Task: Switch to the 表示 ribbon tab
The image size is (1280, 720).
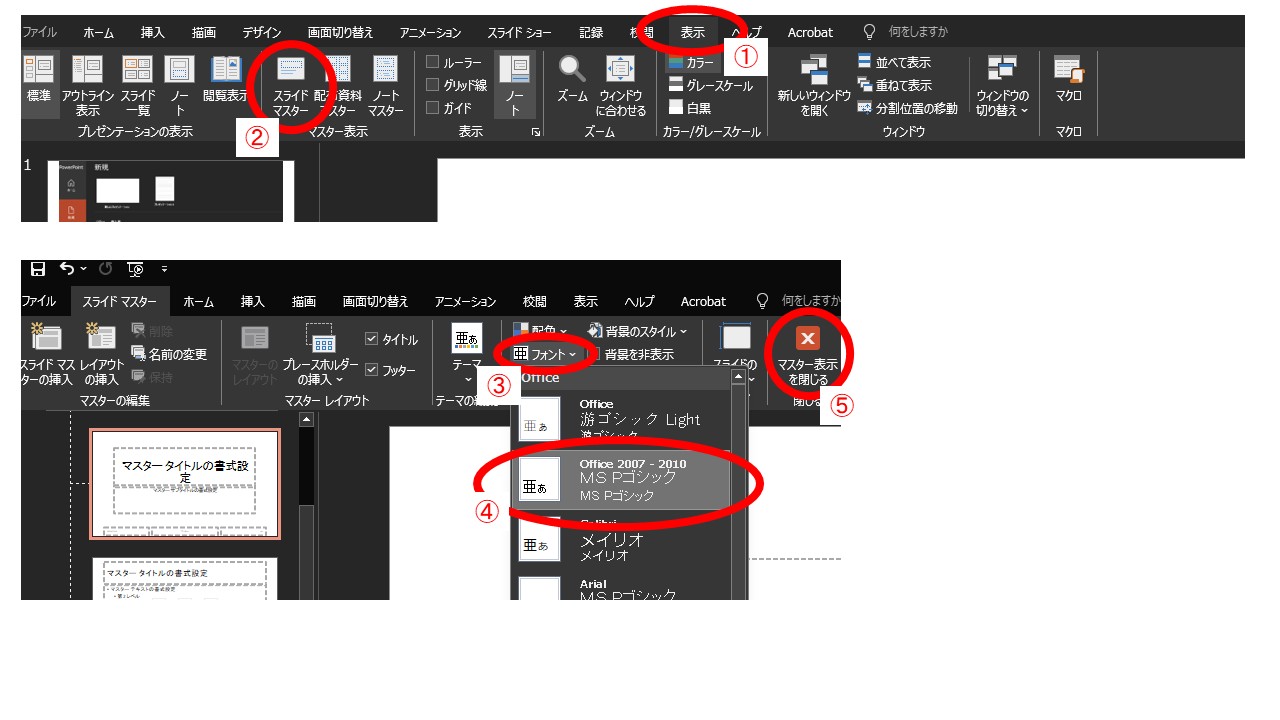Action: (692, 32)
